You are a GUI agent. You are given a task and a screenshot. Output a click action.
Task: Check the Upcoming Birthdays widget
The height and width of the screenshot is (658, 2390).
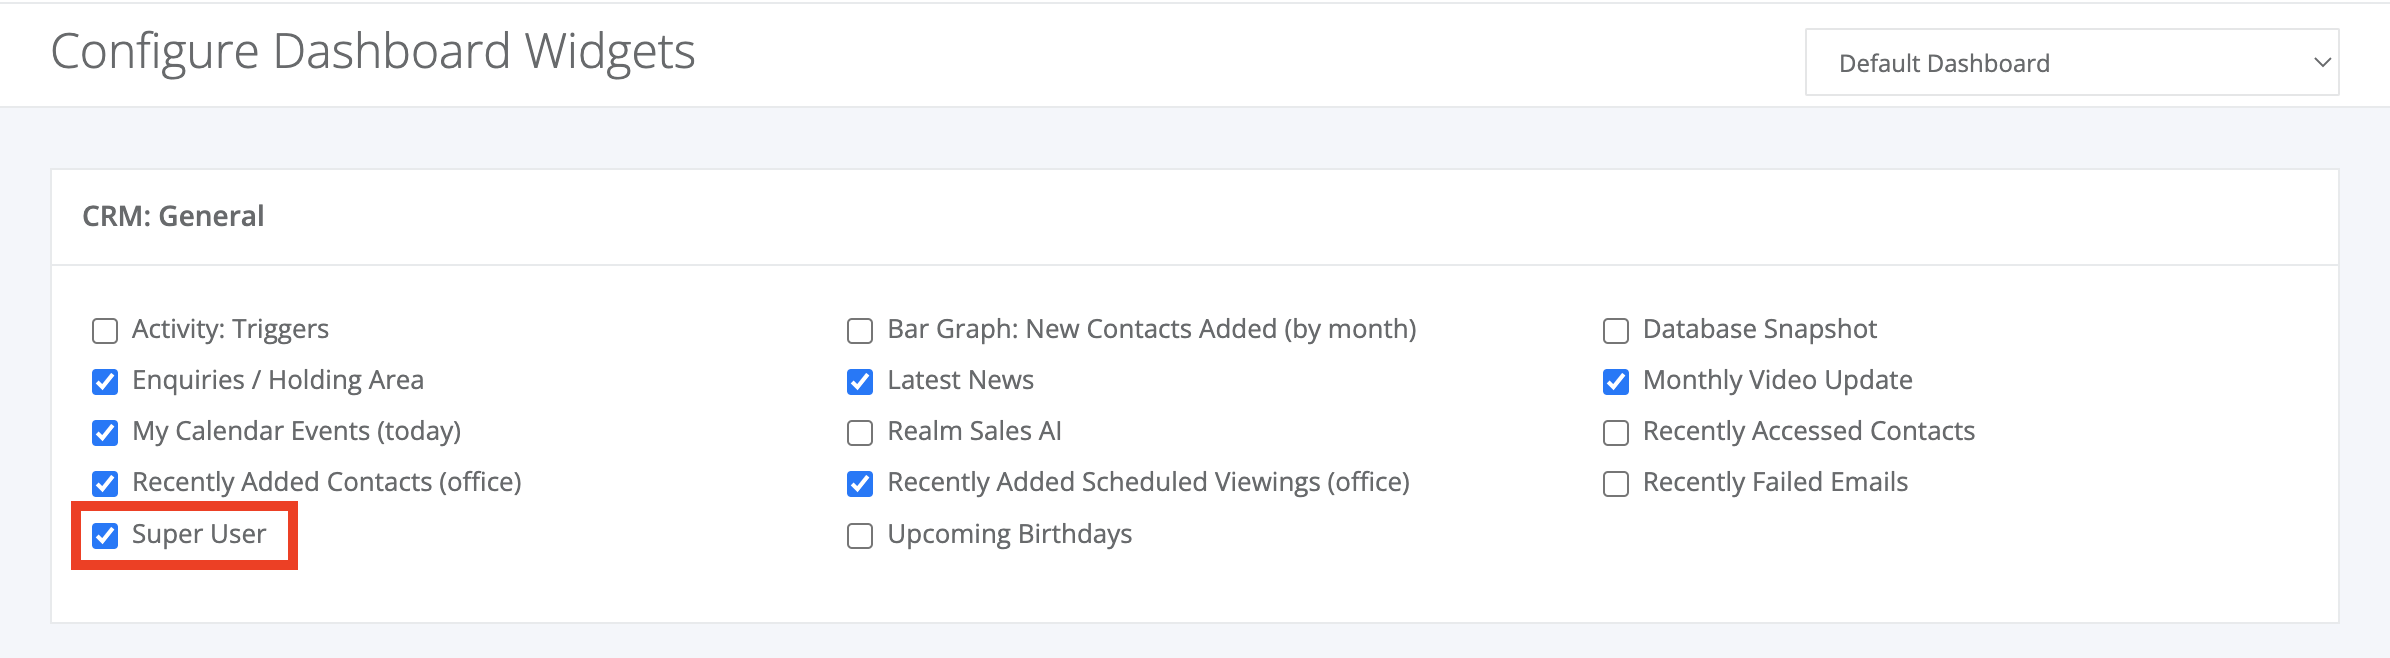pyautogui.click(x=860, y=536)
